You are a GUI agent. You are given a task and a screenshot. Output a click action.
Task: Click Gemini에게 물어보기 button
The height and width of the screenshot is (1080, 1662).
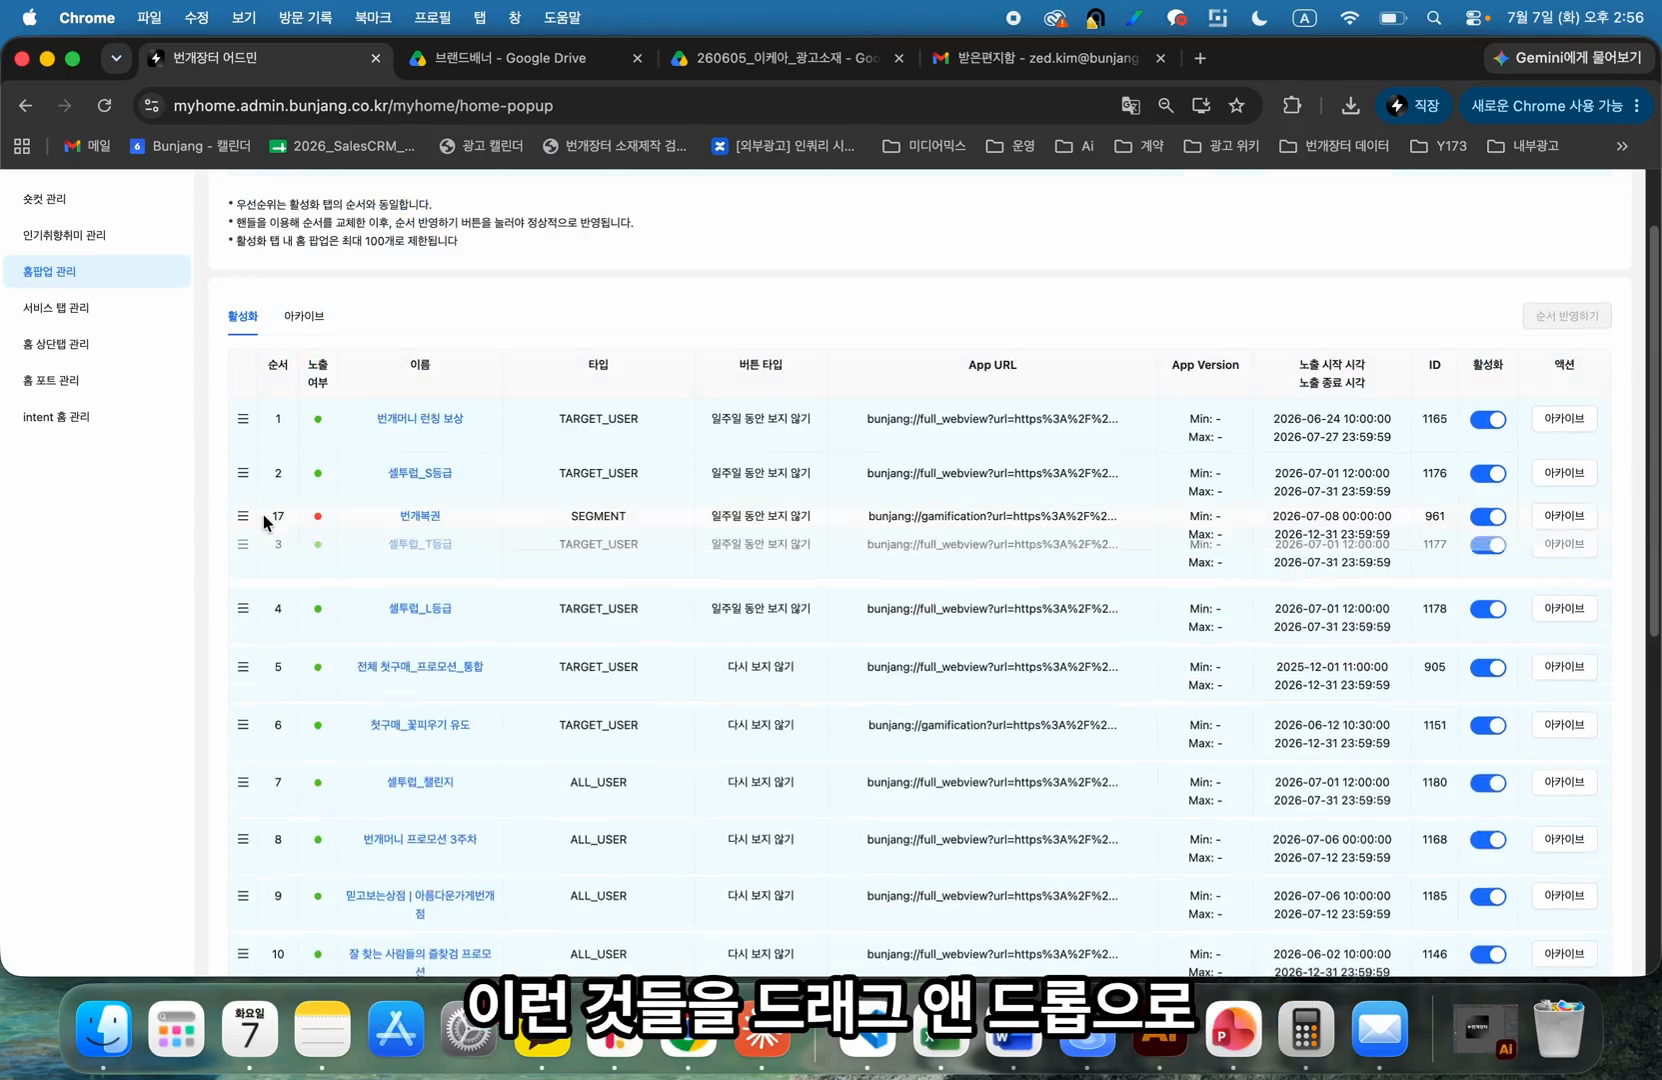click(1567, 58)
